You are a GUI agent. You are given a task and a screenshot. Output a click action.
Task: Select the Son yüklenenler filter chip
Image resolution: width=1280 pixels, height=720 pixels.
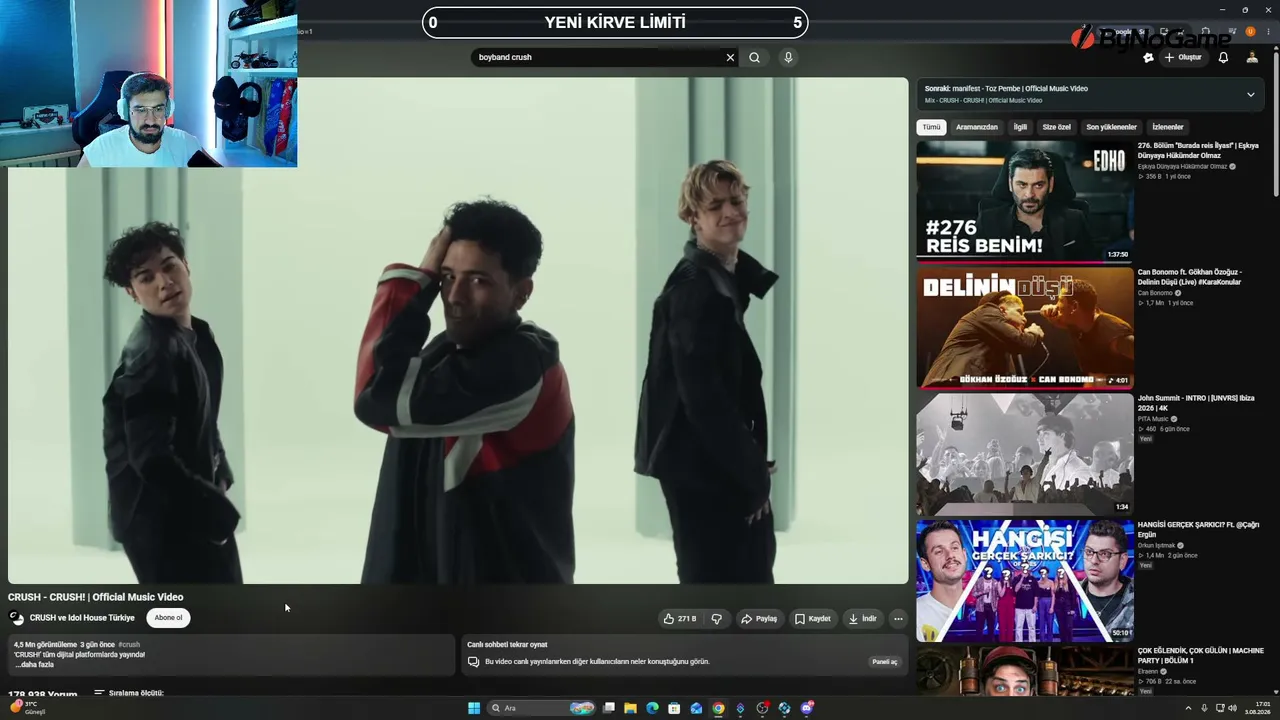tap(1111, 127)
